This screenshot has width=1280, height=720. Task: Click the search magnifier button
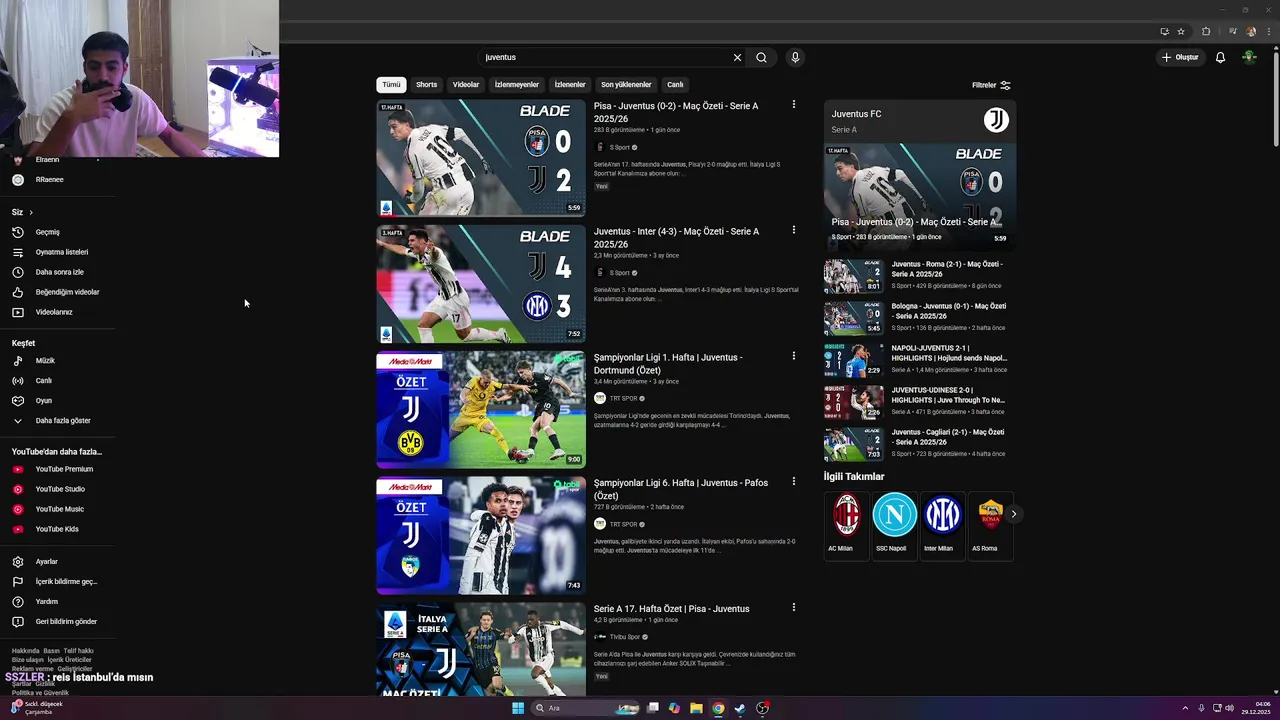[761, 57]
